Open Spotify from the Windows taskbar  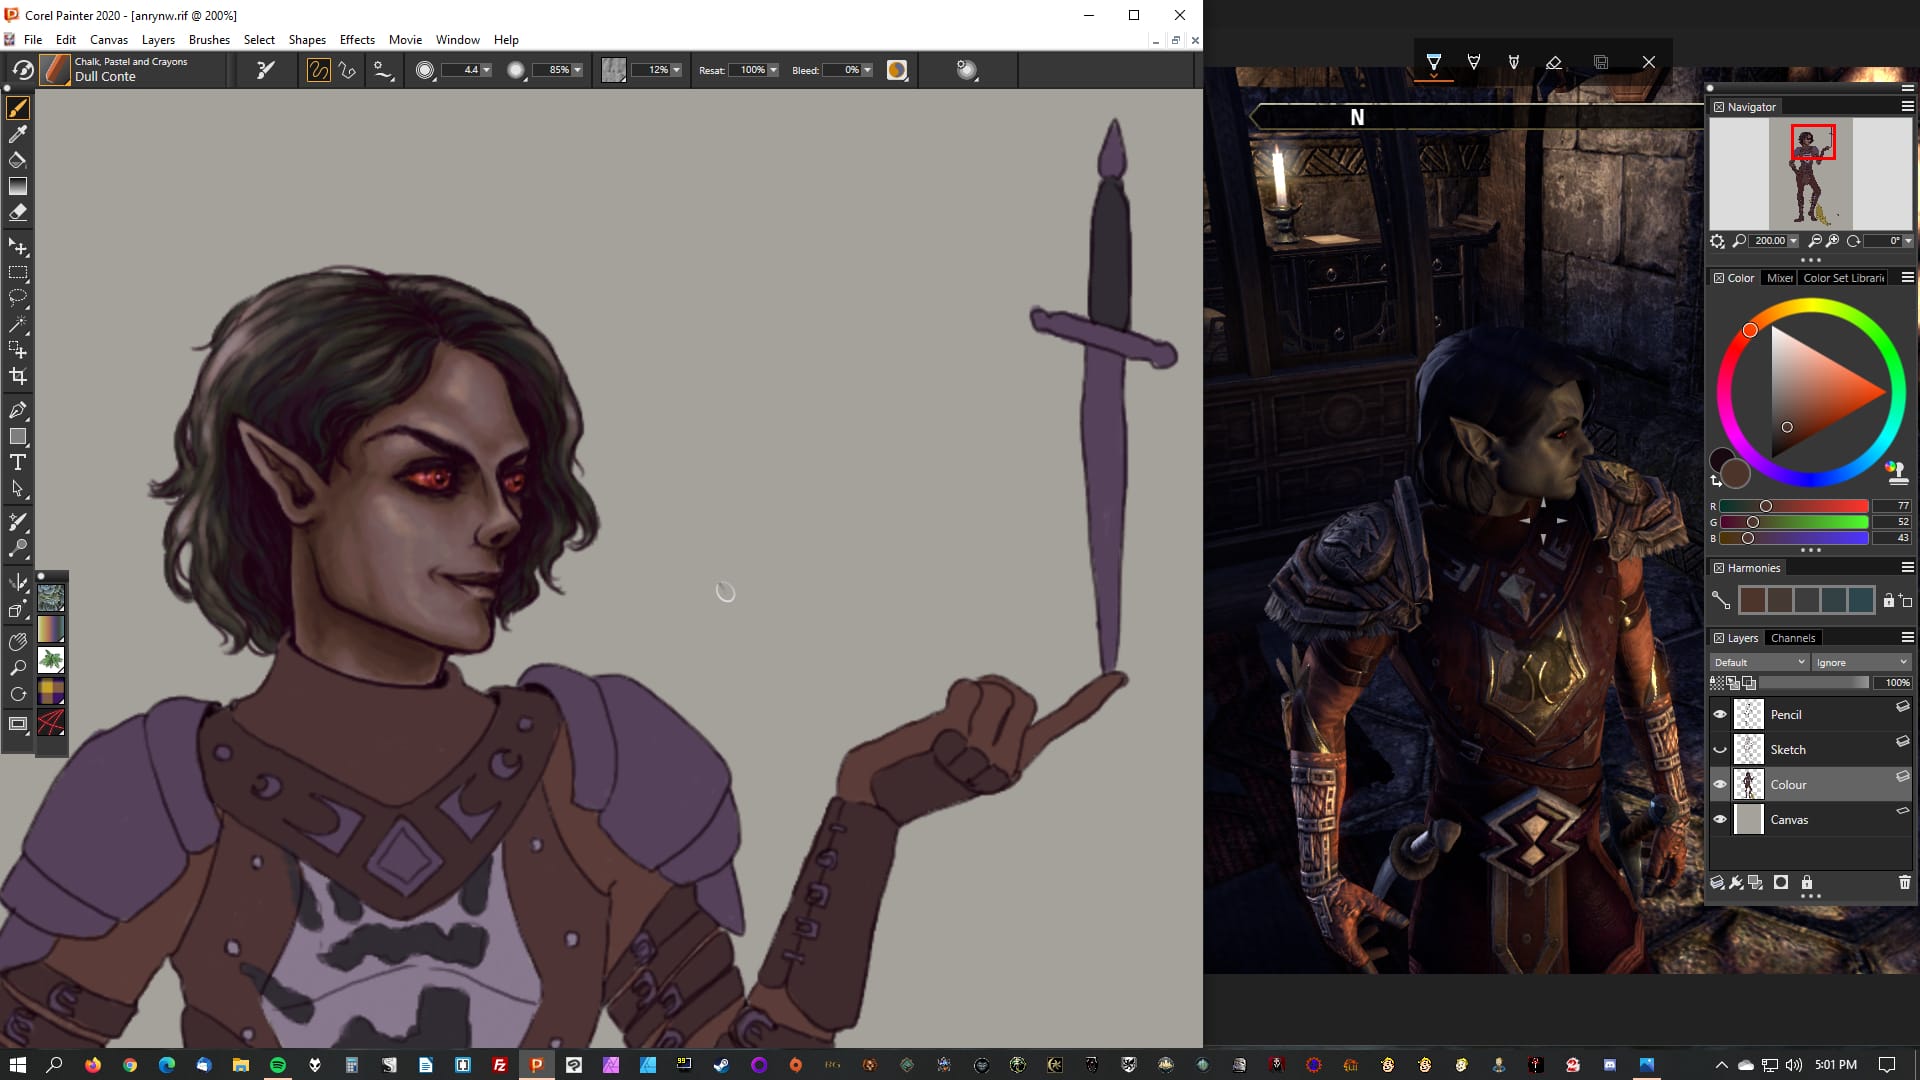click(278, 1065)
